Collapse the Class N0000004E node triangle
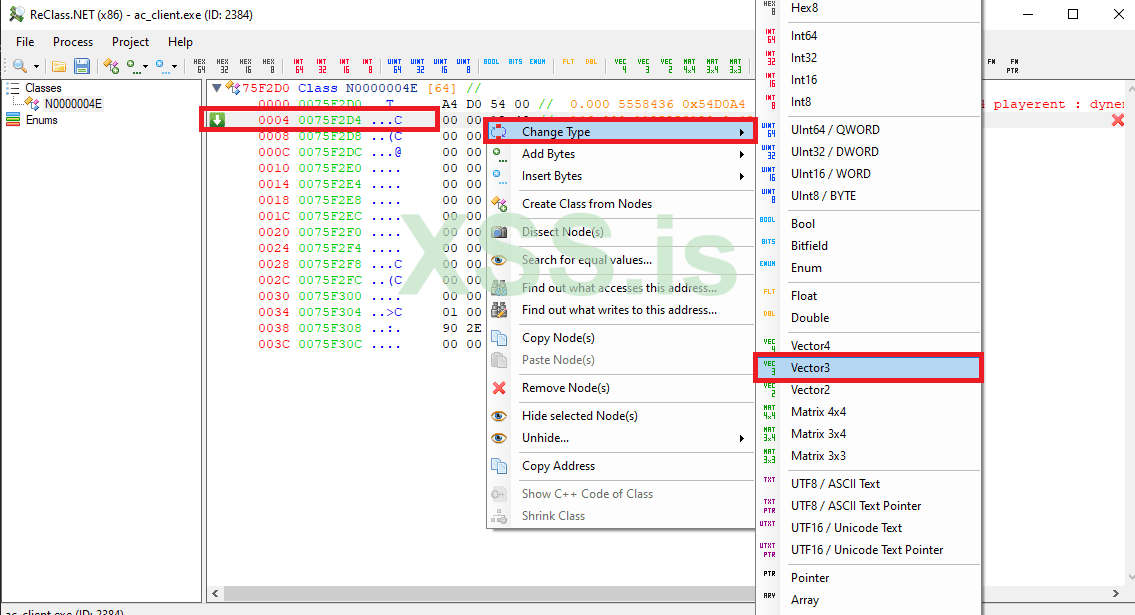Image resolution: width=1135 pixels, height=615 pixels. tap(216, 88)
